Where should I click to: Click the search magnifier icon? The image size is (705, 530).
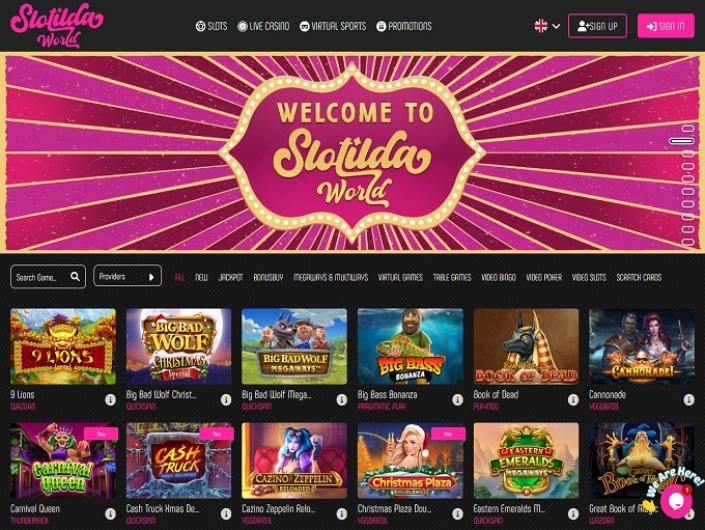[x=75, y=276]
